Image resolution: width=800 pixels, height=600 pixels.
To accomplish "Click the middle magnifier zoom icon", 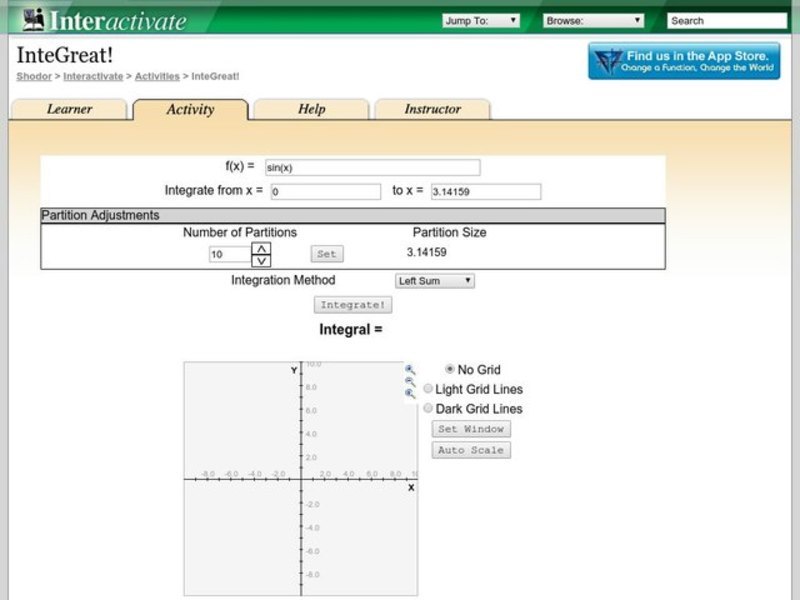I will click(409, 381).
